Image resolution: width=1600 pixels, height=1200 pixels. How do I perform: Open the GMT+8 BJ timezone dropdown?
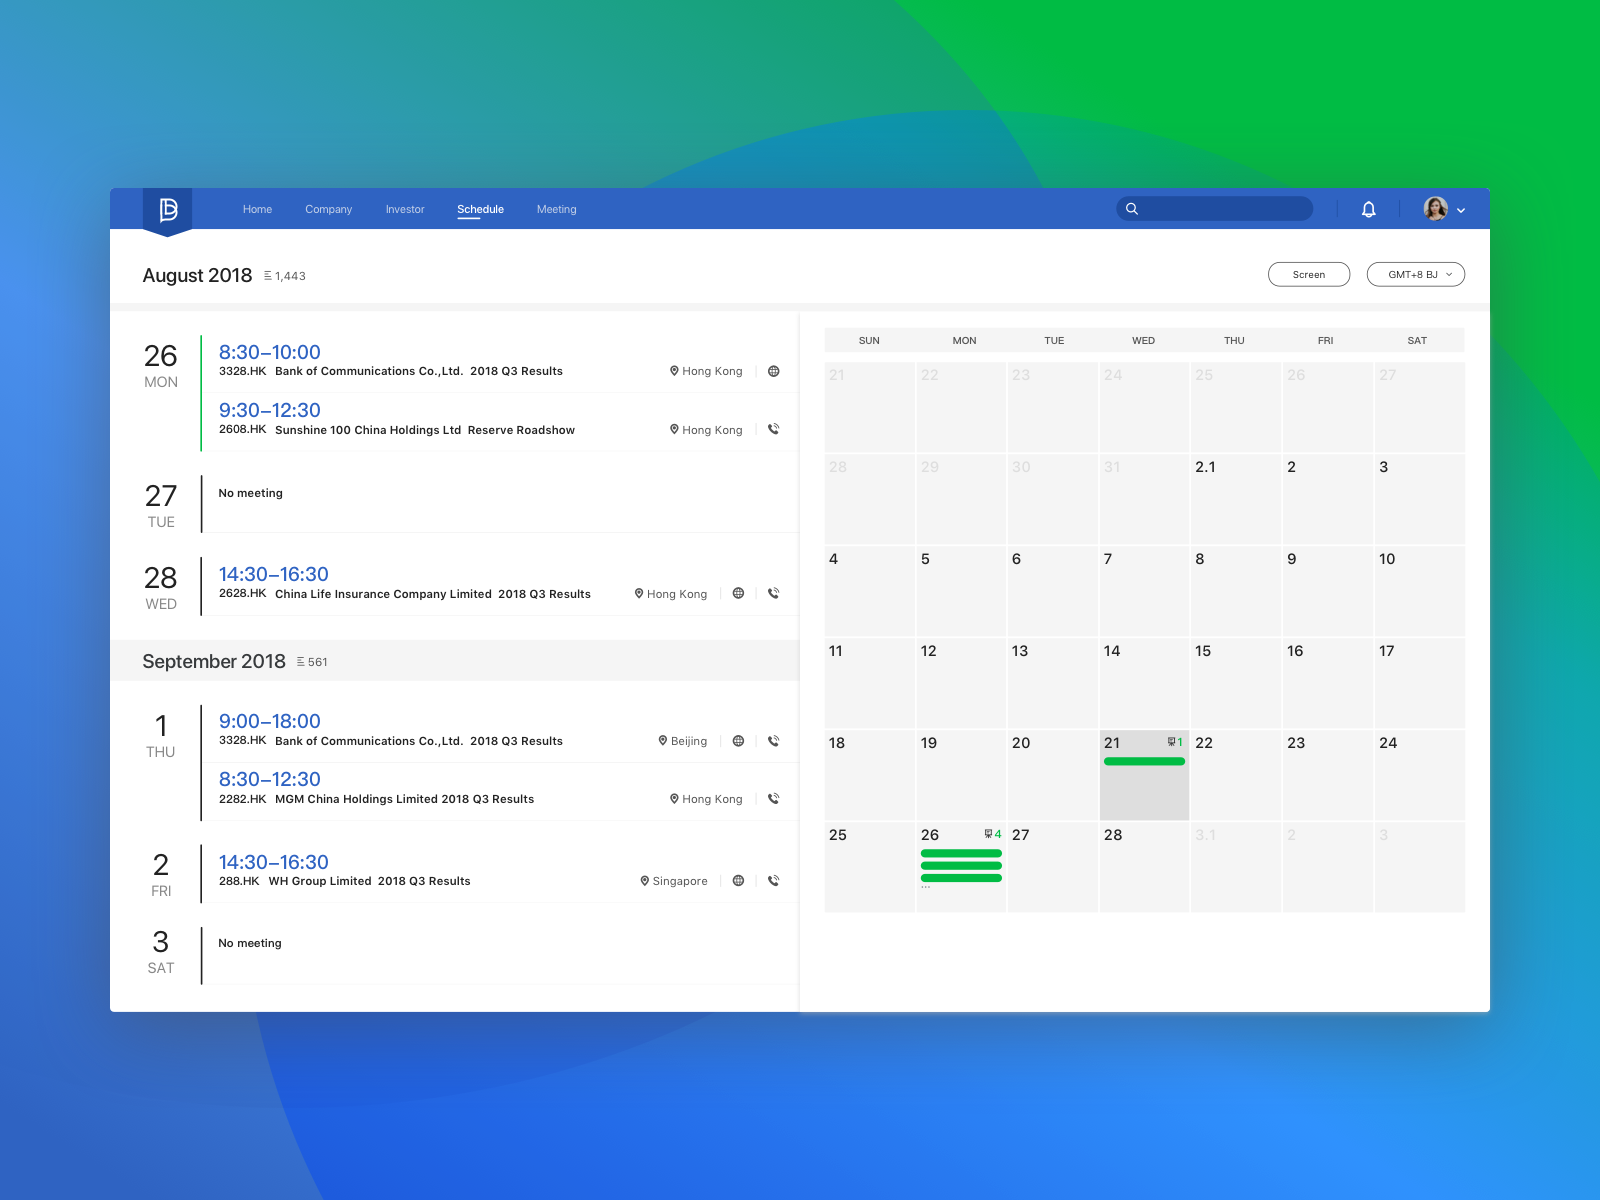(1416, 274)
